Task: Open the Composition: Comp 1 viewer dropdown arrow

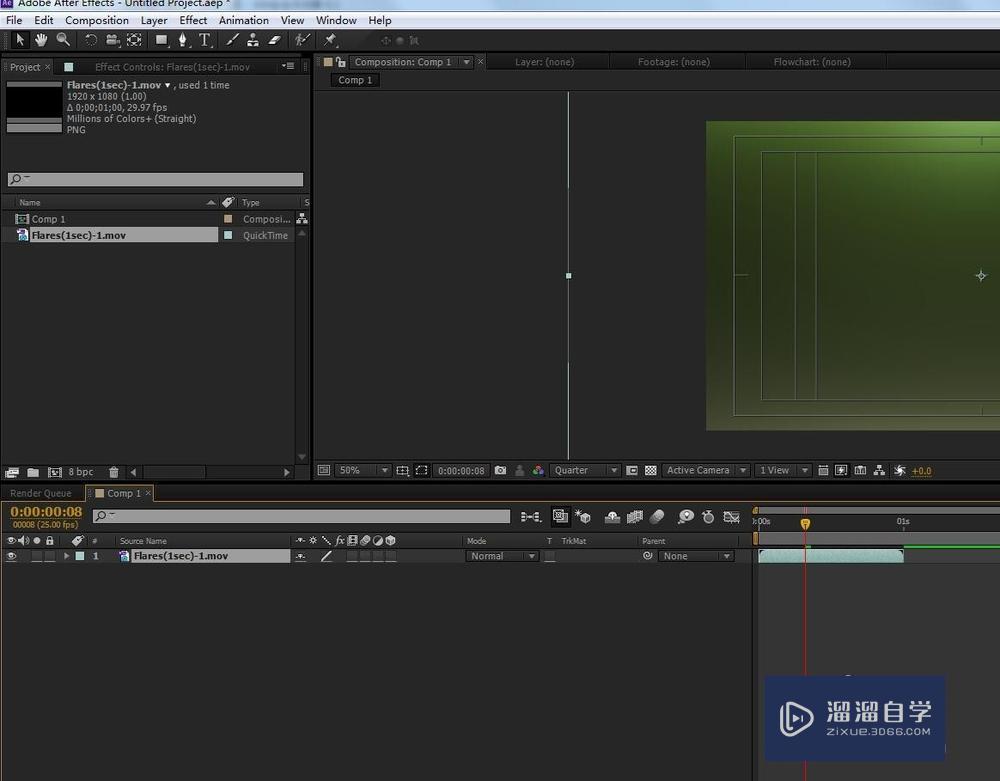Action: coord(467,62)
